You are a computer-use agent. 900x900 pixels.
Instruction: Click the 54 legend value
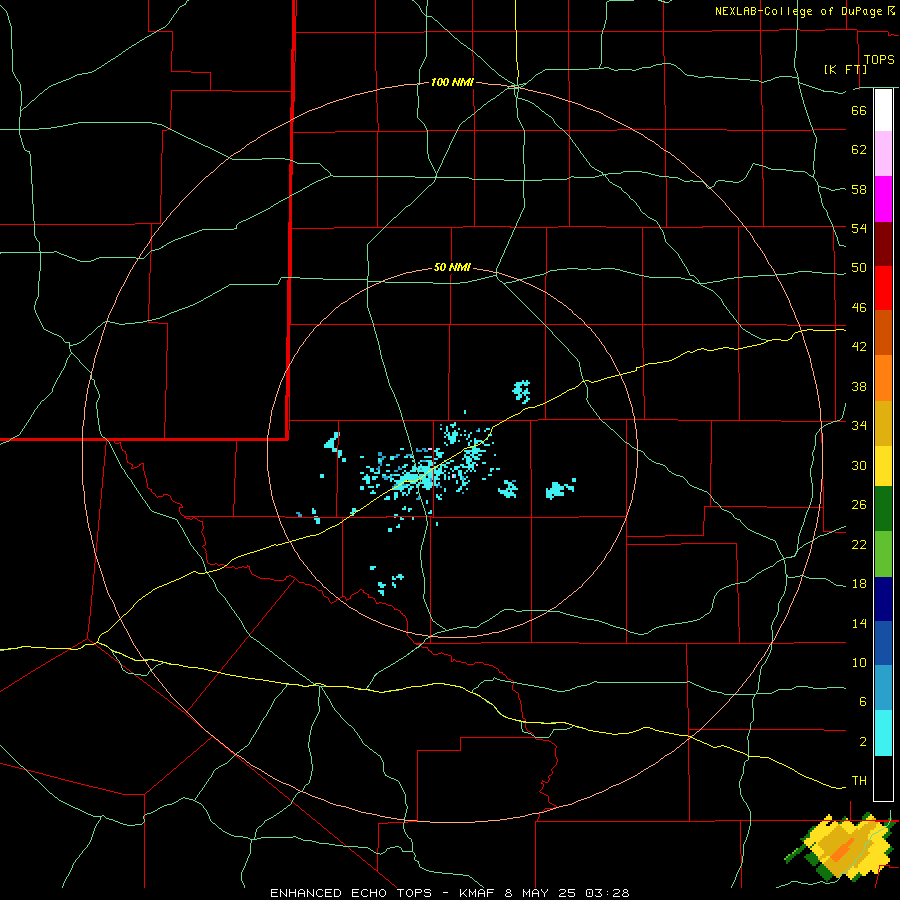pyautogui.click(x=859, y=228)
